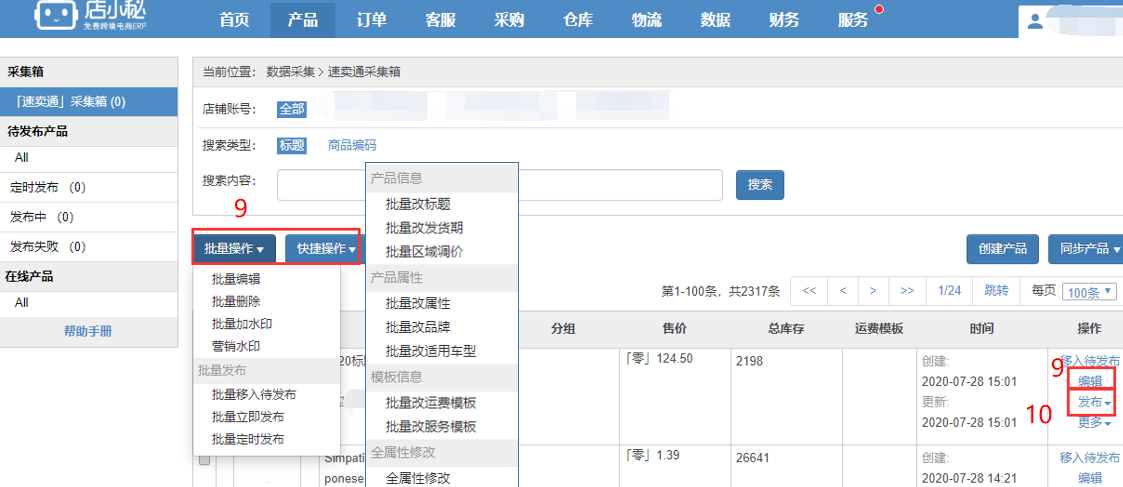Select 全部 store account filter

coord(292,109)
